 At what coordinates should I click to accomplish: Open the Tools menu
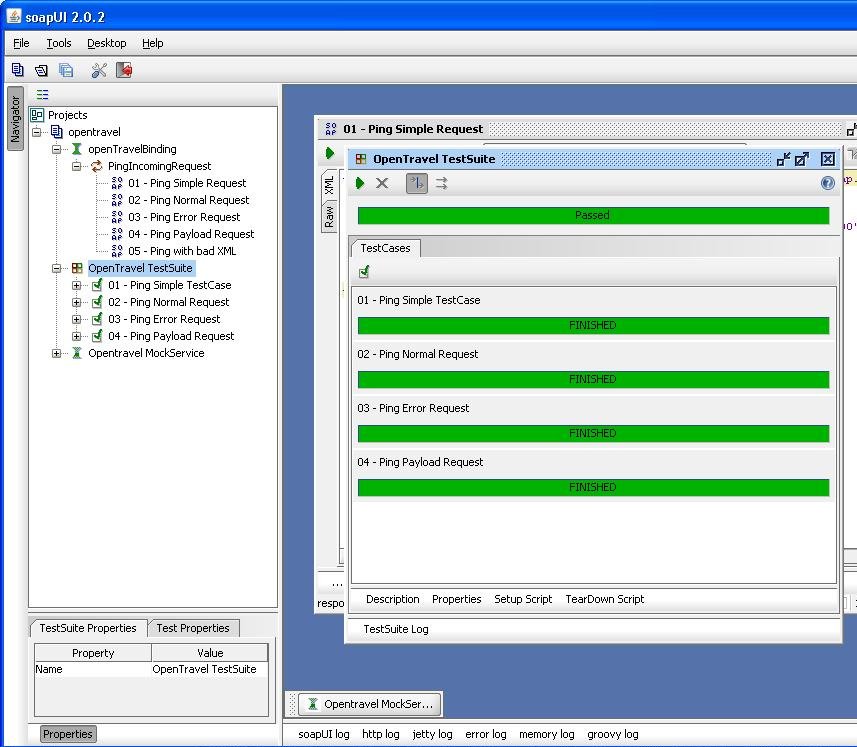58,43
